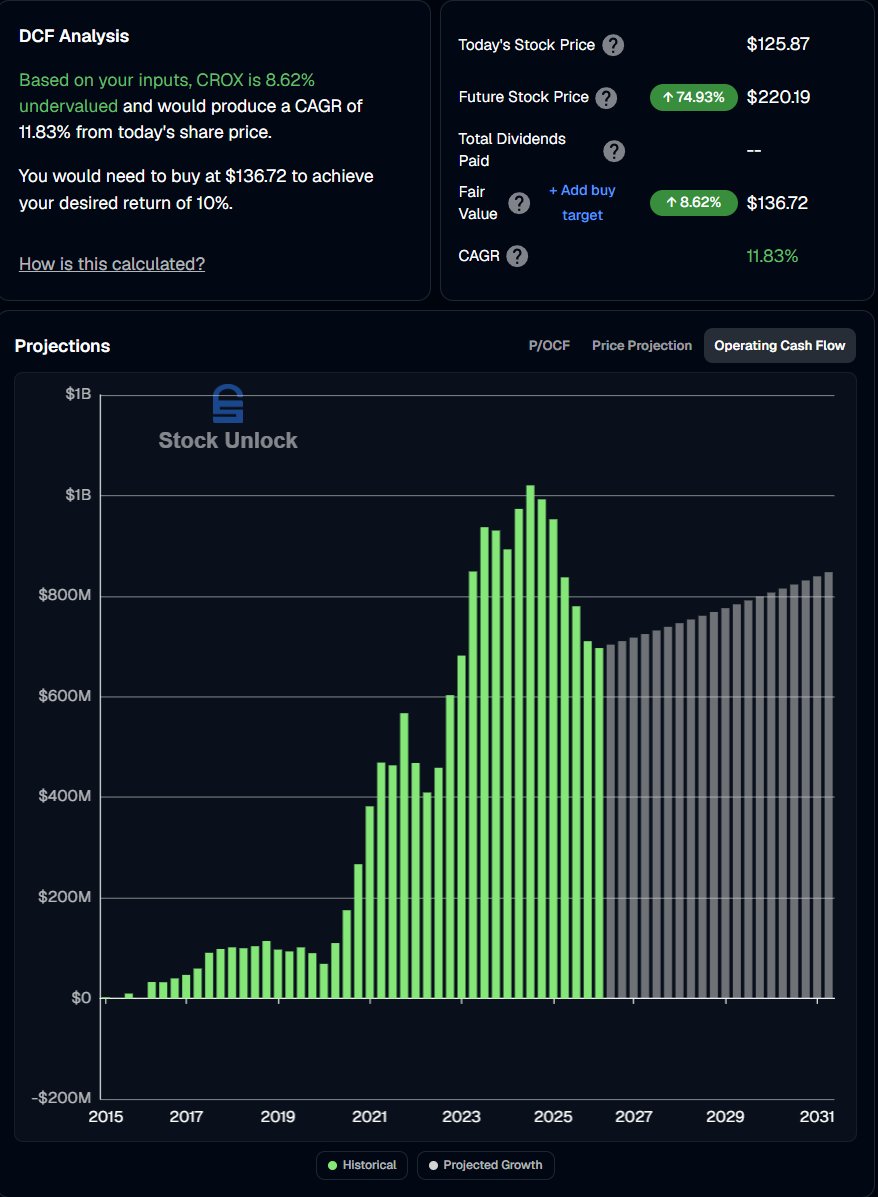Click the $0 y-axis label
Screen dimensions: 878x1197
[x=81, y=998]
